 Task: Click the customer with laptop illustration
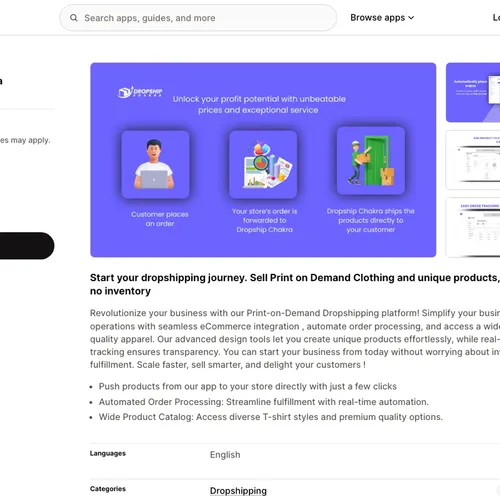point(155,164)
